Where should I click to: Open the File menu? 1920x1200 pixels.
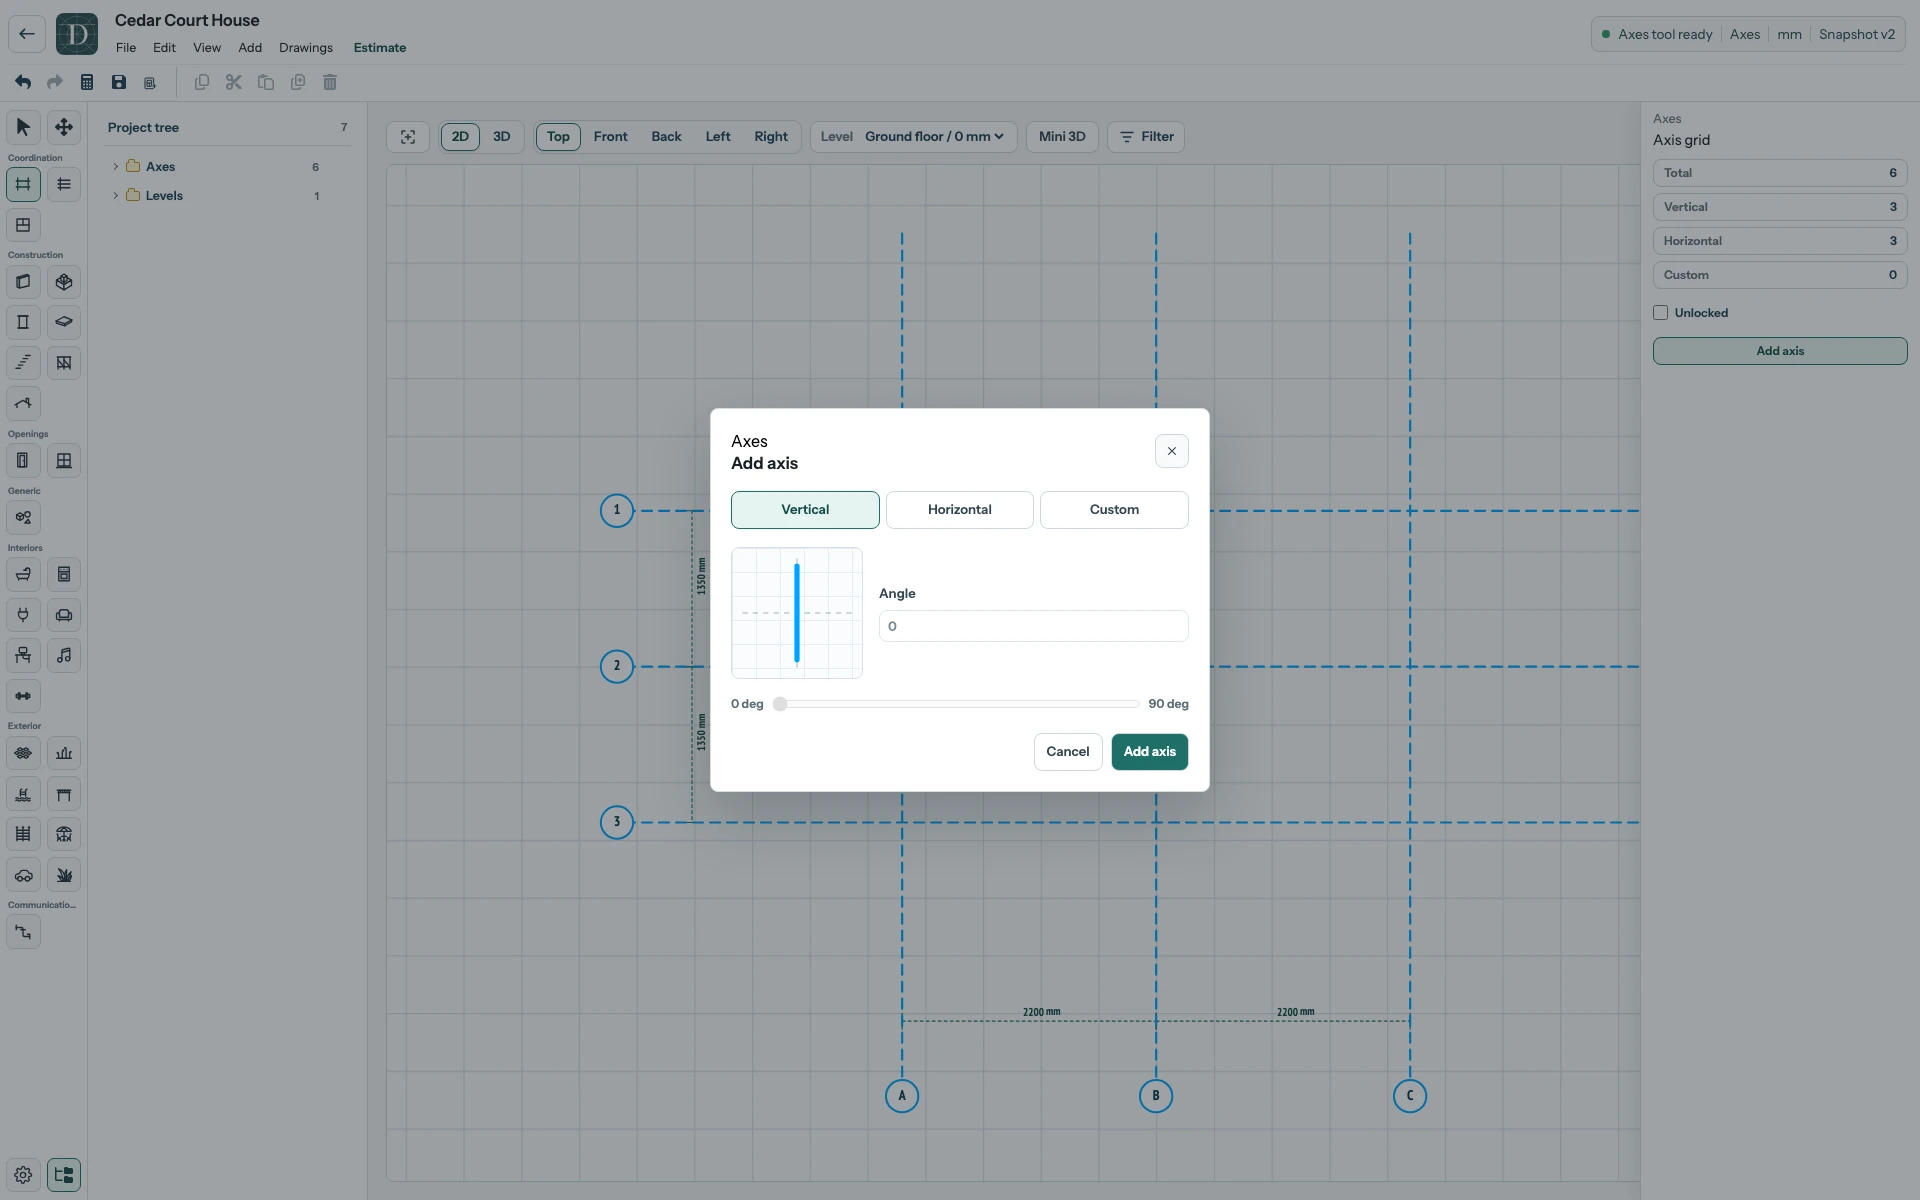click(x=126, y=48)
